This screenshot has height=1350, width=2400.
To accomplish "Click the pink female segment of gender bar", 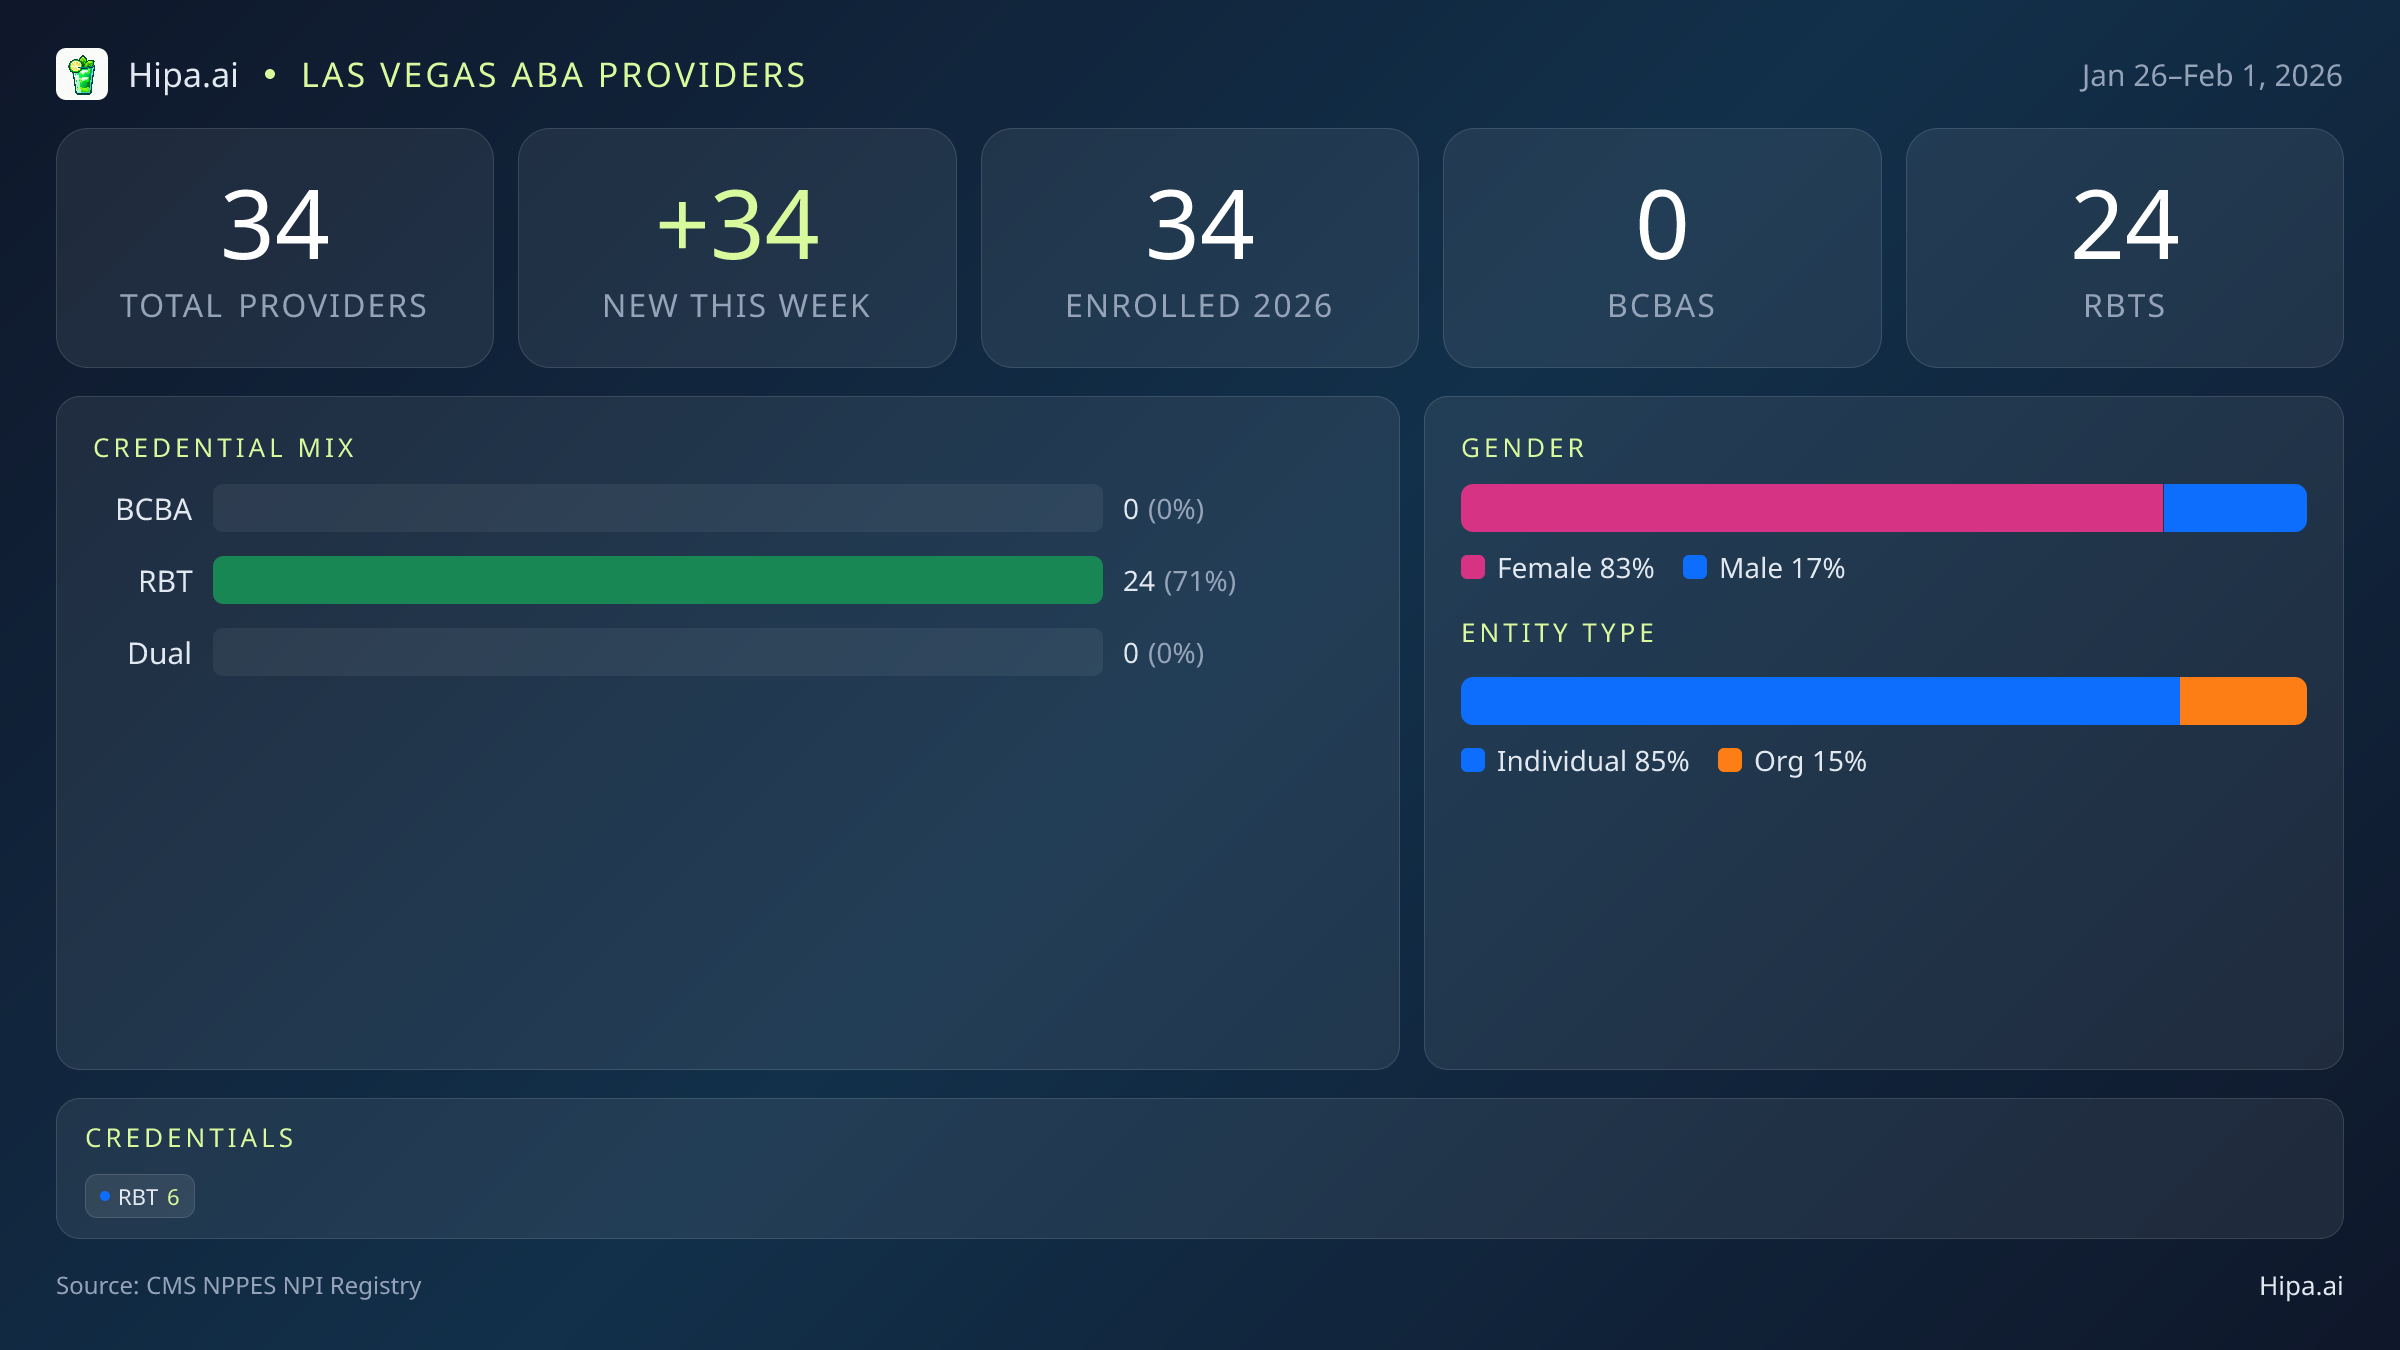I will pos(1810,508).
